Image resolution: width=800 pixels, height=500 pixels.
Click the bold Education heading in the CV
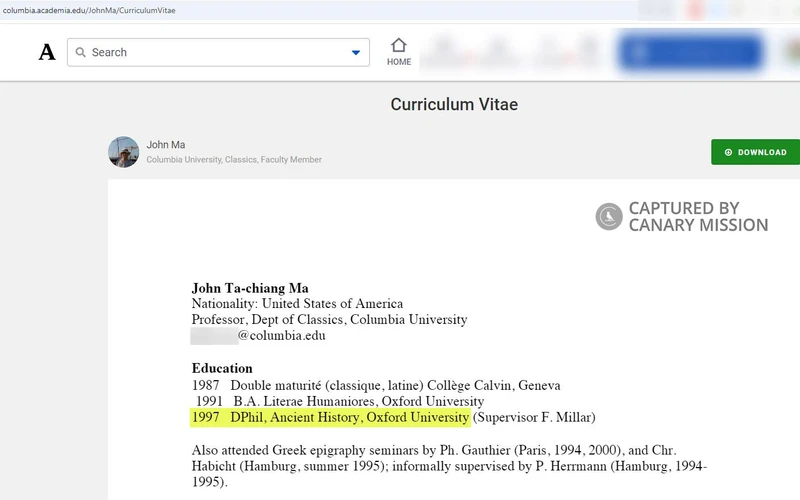(x=222, y=368)
